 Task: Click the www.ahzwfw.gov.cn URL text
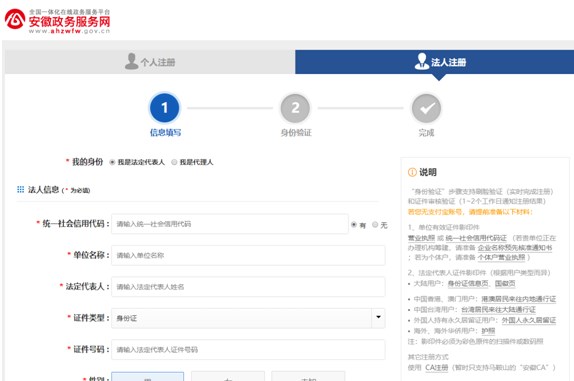pos(69,31)
